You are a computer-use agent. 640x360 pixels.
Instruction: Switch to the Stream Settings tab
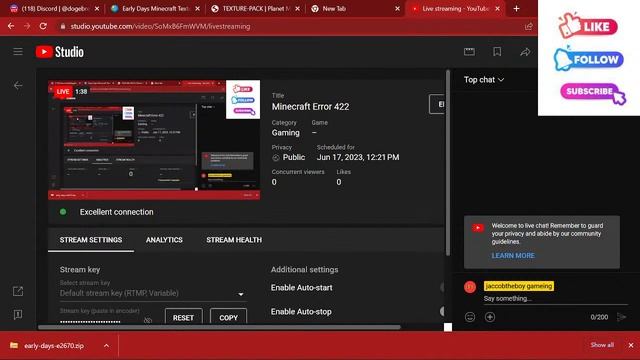(x=91, y=240)
